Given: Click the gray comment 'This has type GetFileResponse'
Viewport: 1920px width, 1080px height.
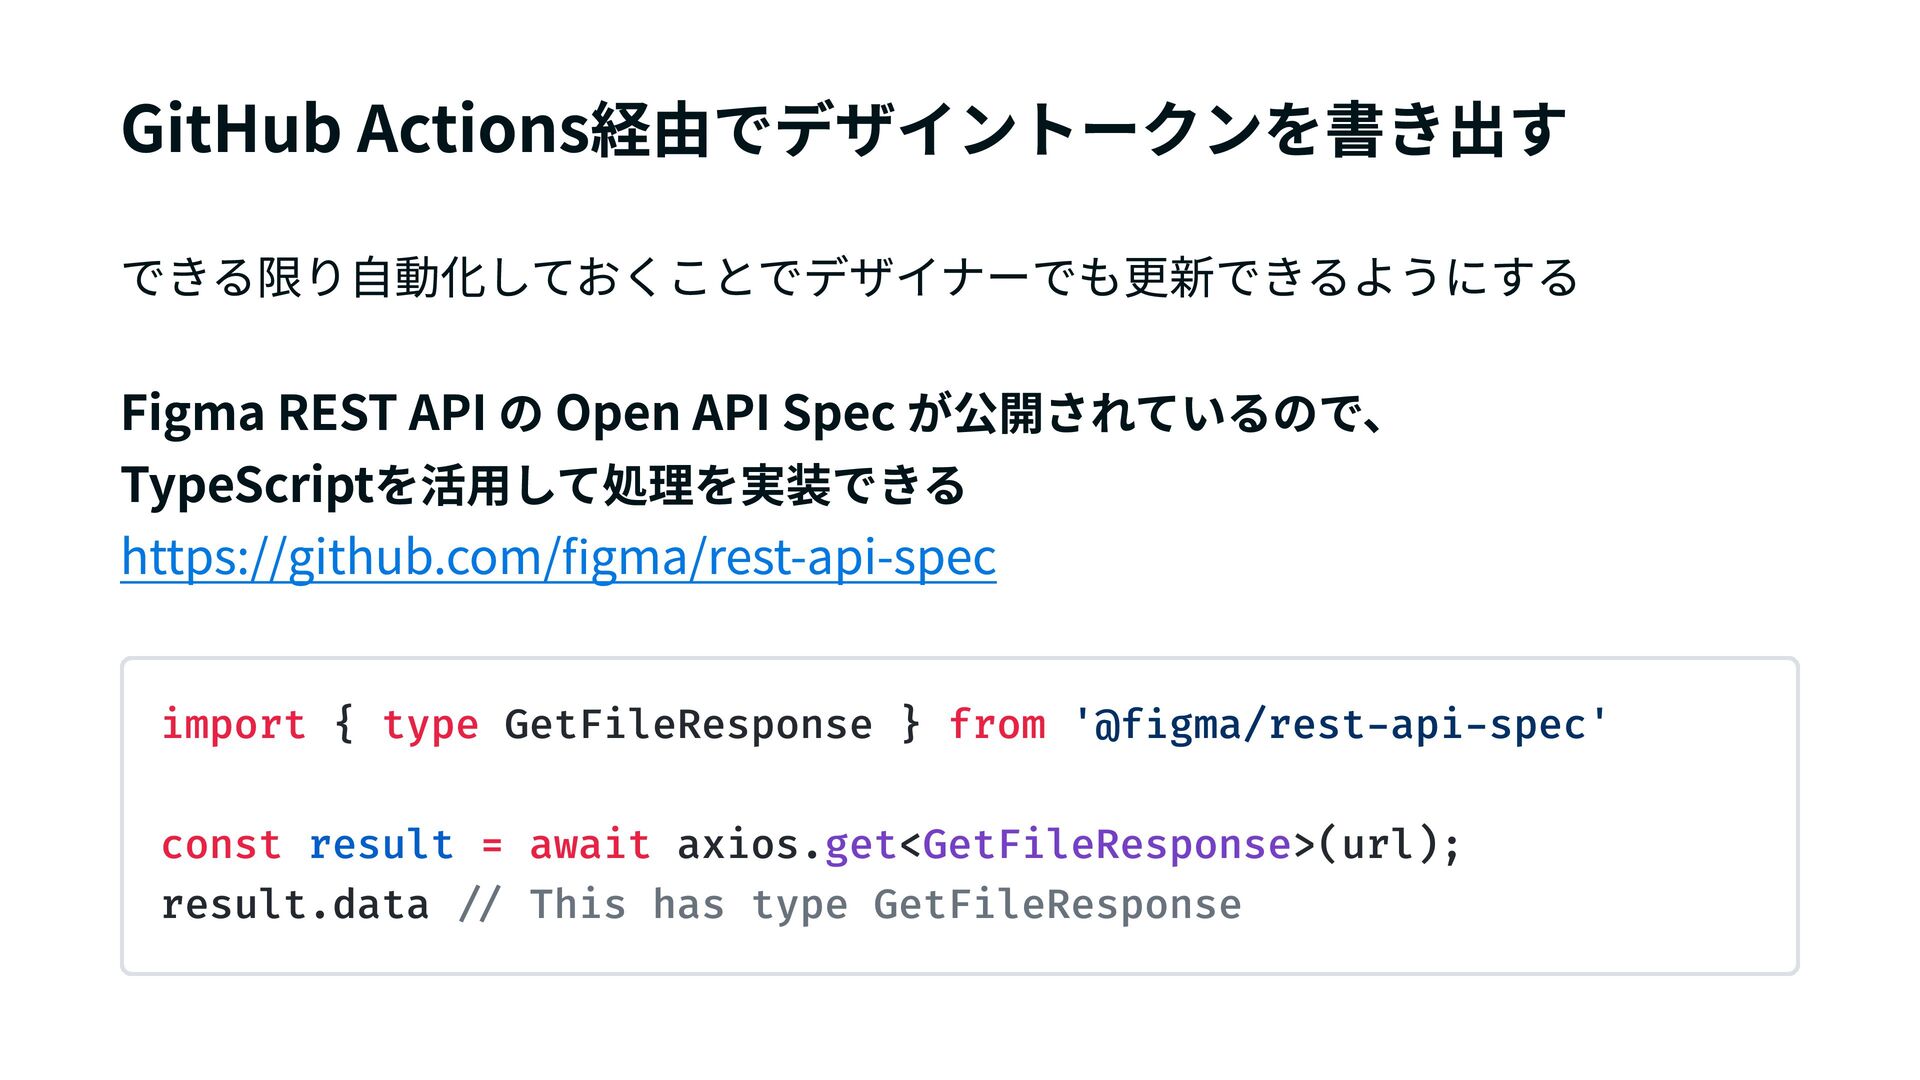Looking at the screenshot, I should point(884,905).
